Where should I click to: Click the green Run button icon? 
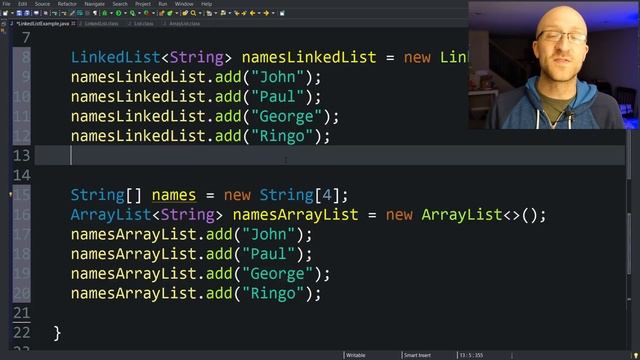point(118,13)
